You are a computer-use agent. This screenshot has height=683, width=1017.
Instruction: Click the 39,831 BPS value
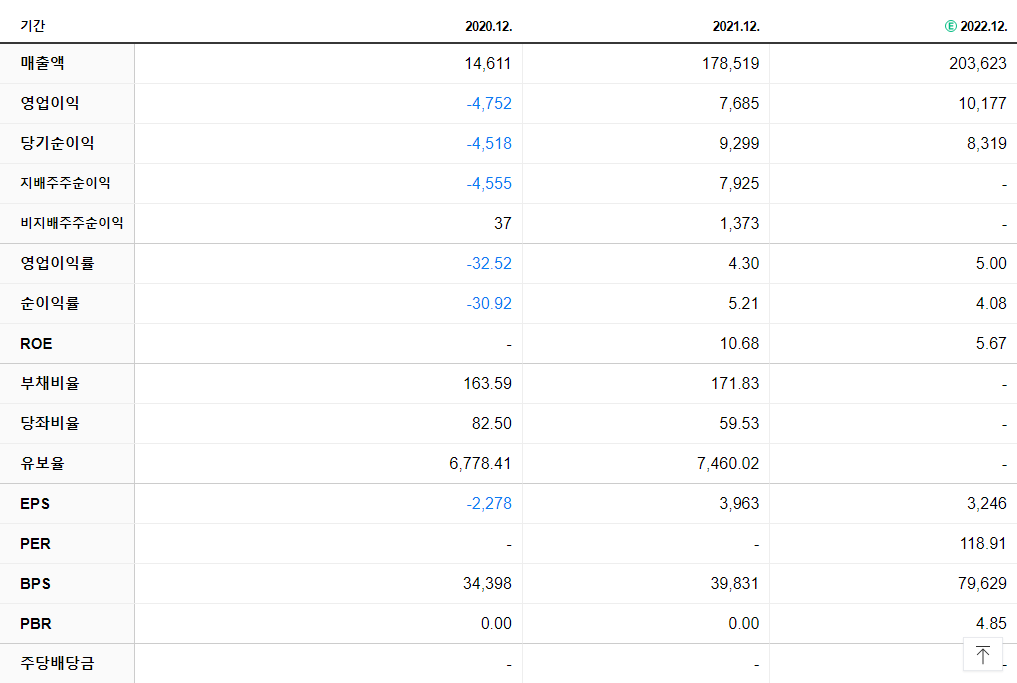click(734, 584)
